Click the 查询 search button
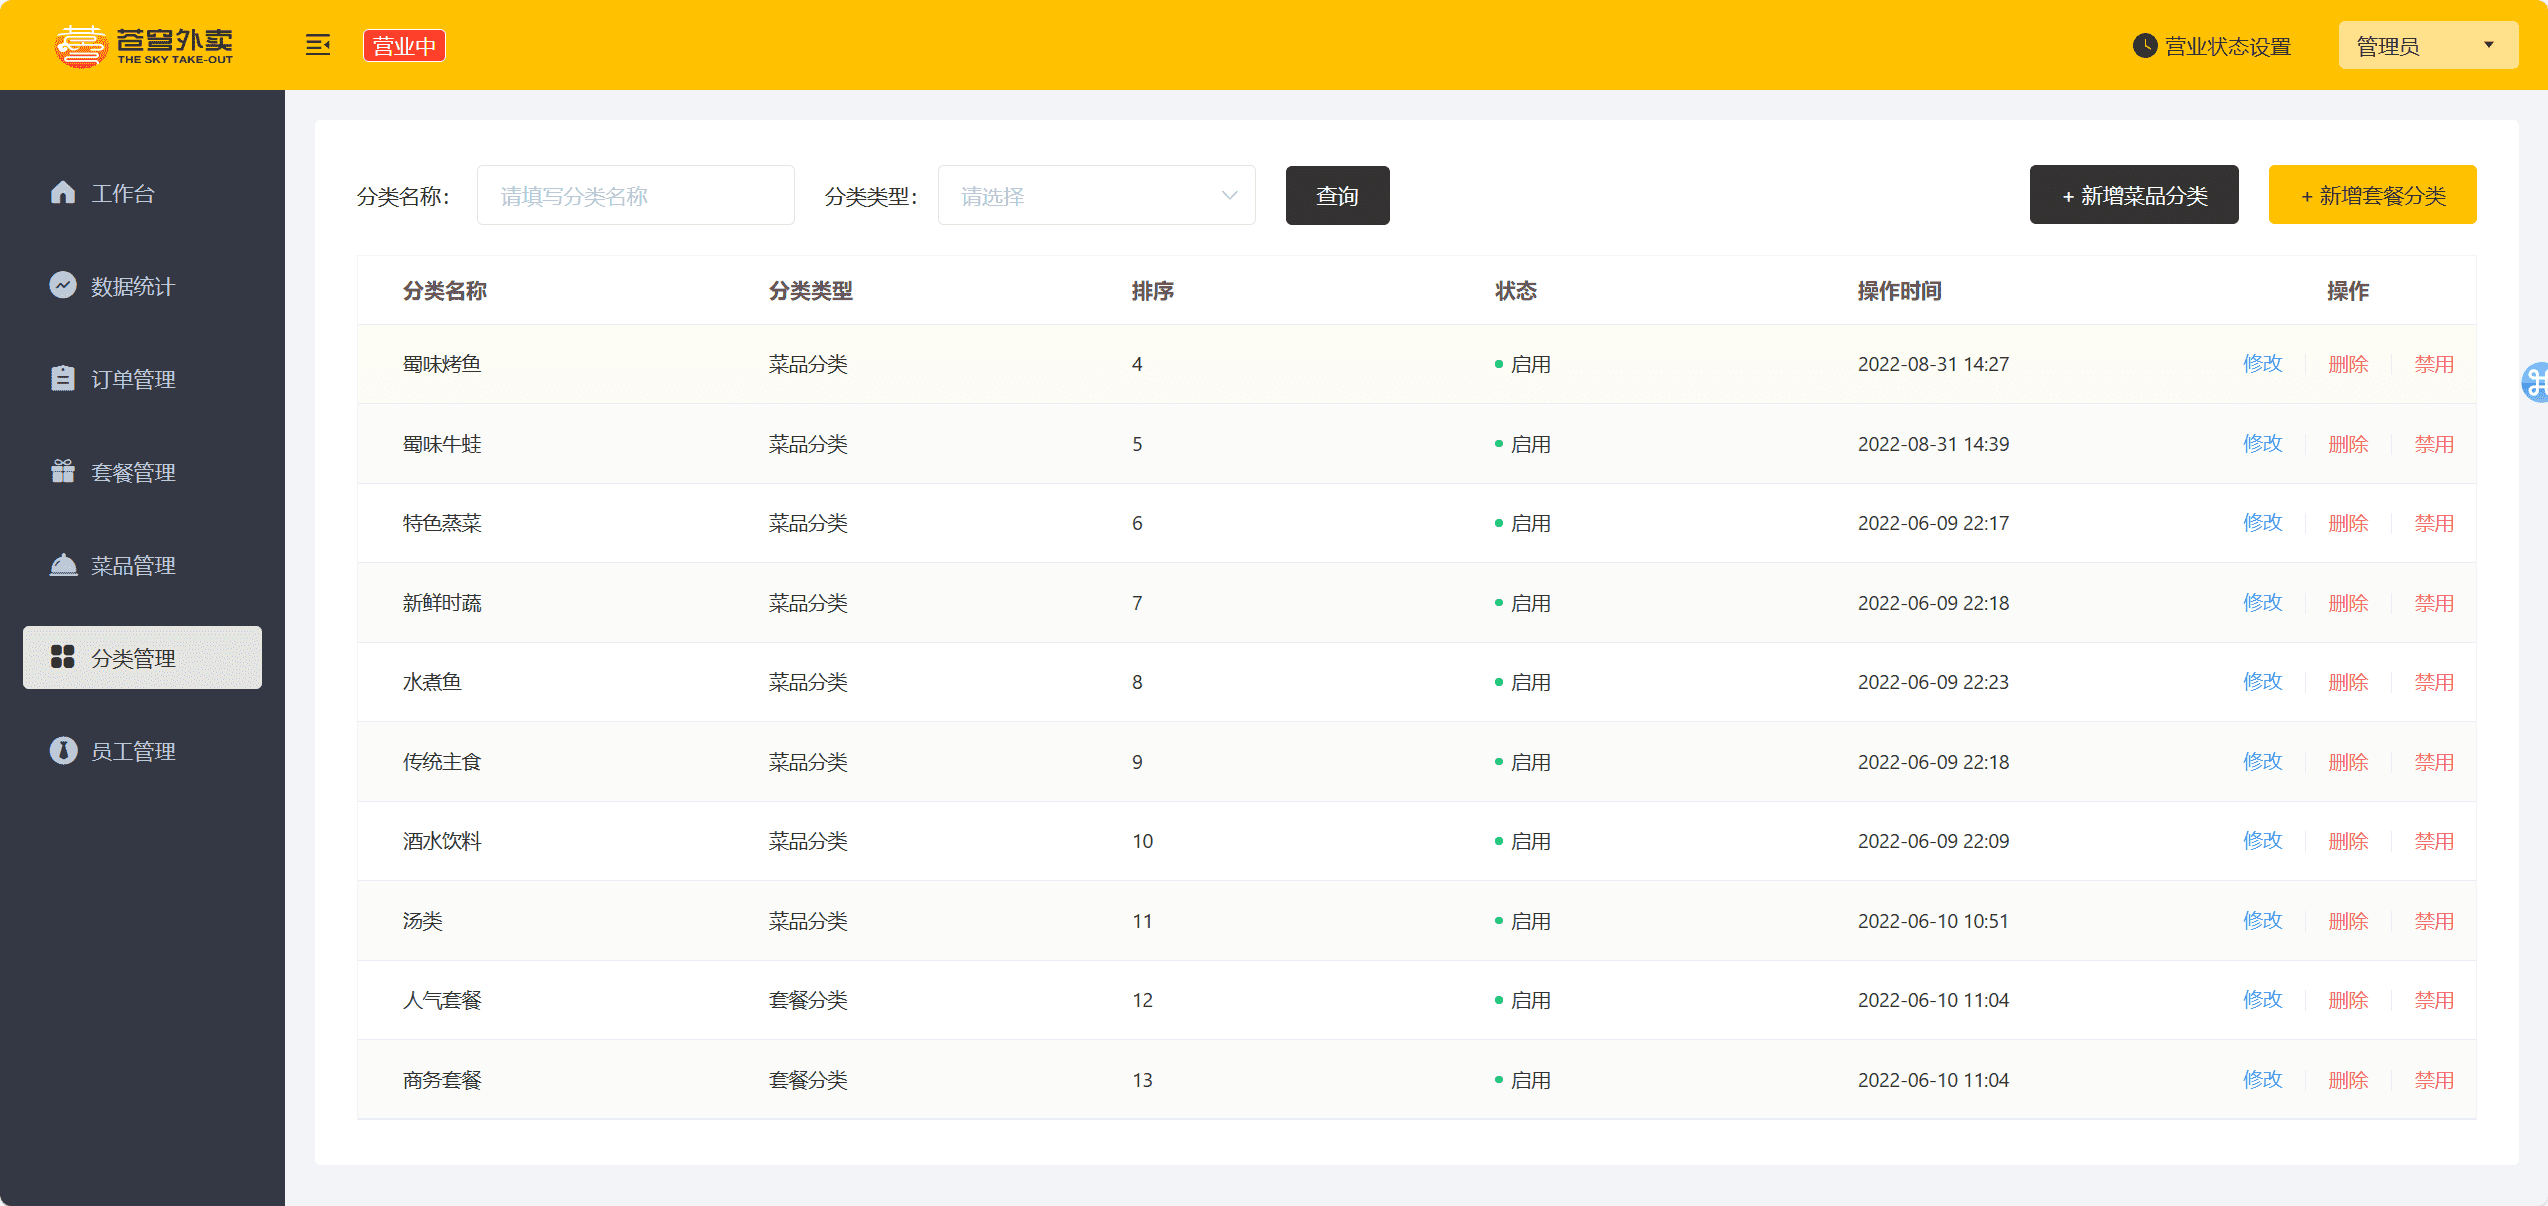 pos(1337,195)
